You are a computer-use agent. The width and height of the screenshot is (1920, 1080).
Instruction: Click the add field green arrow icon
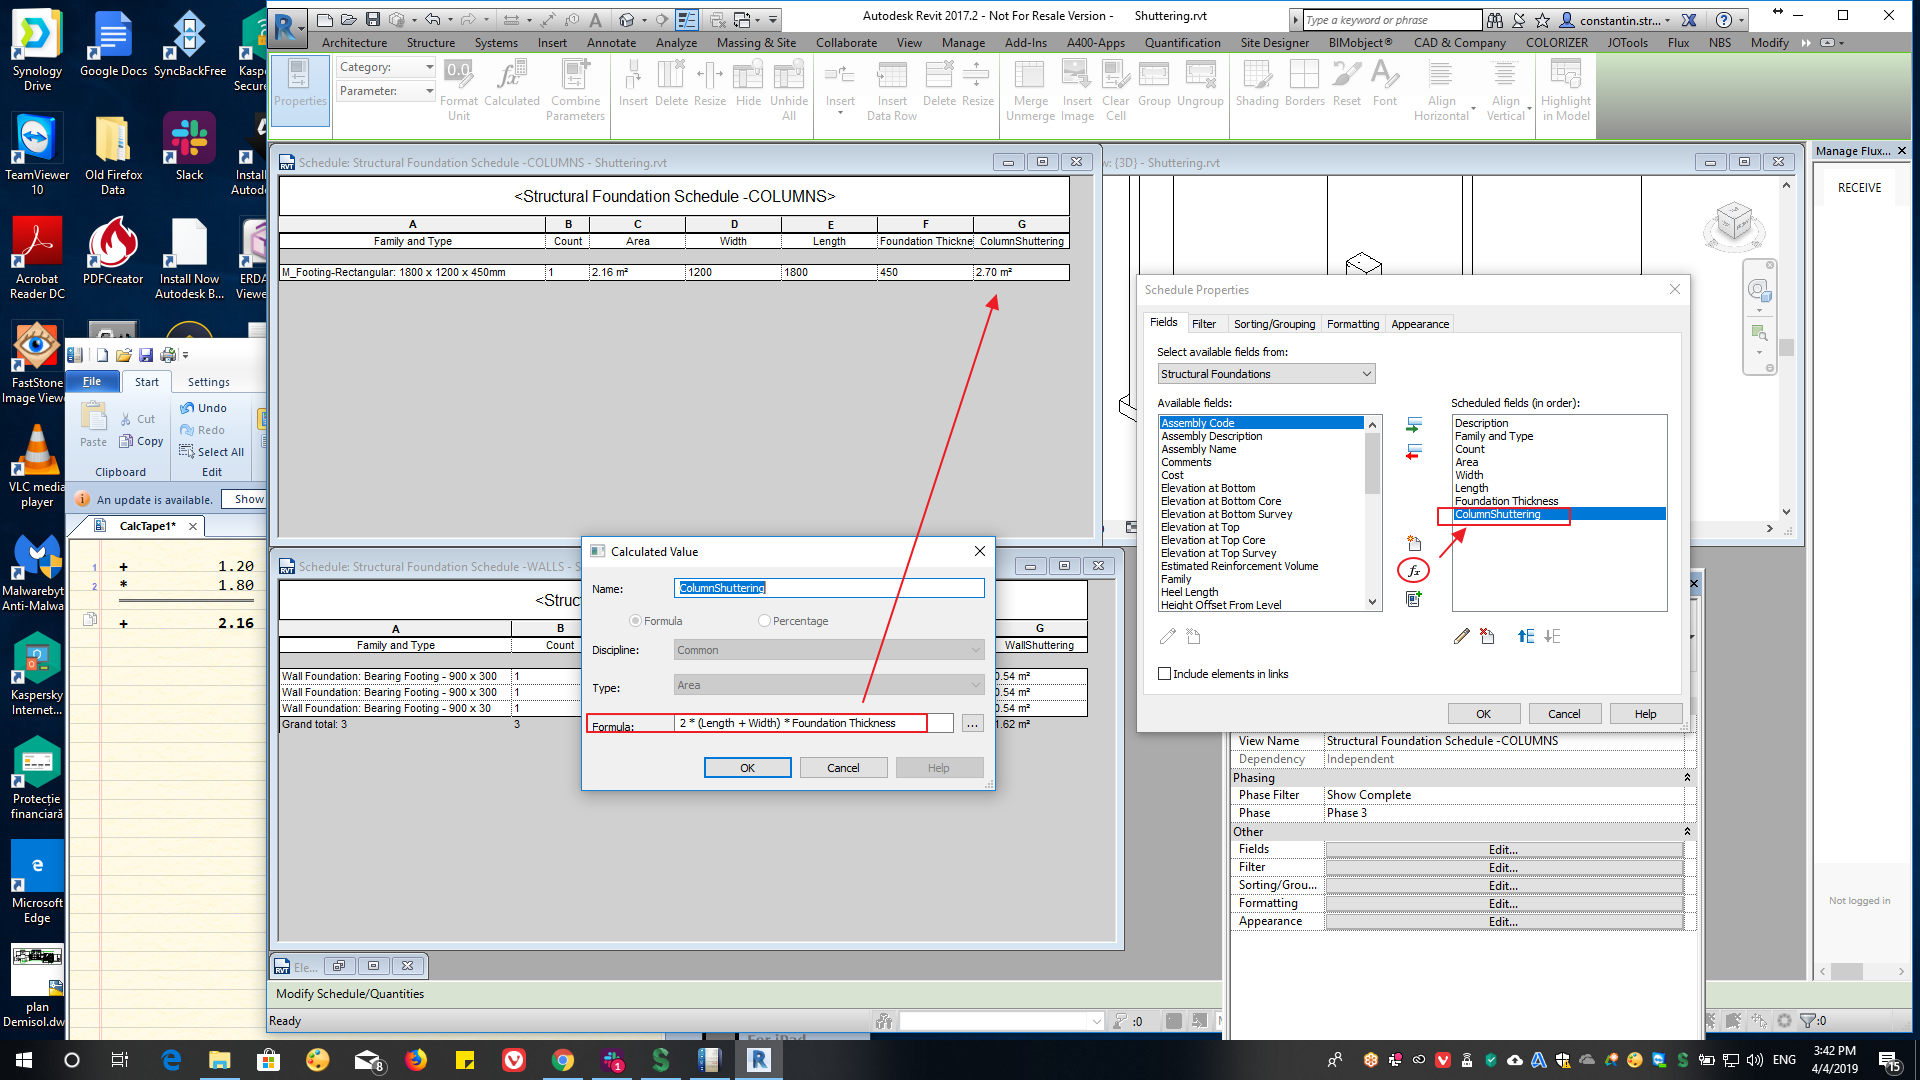coord(1414,424)
